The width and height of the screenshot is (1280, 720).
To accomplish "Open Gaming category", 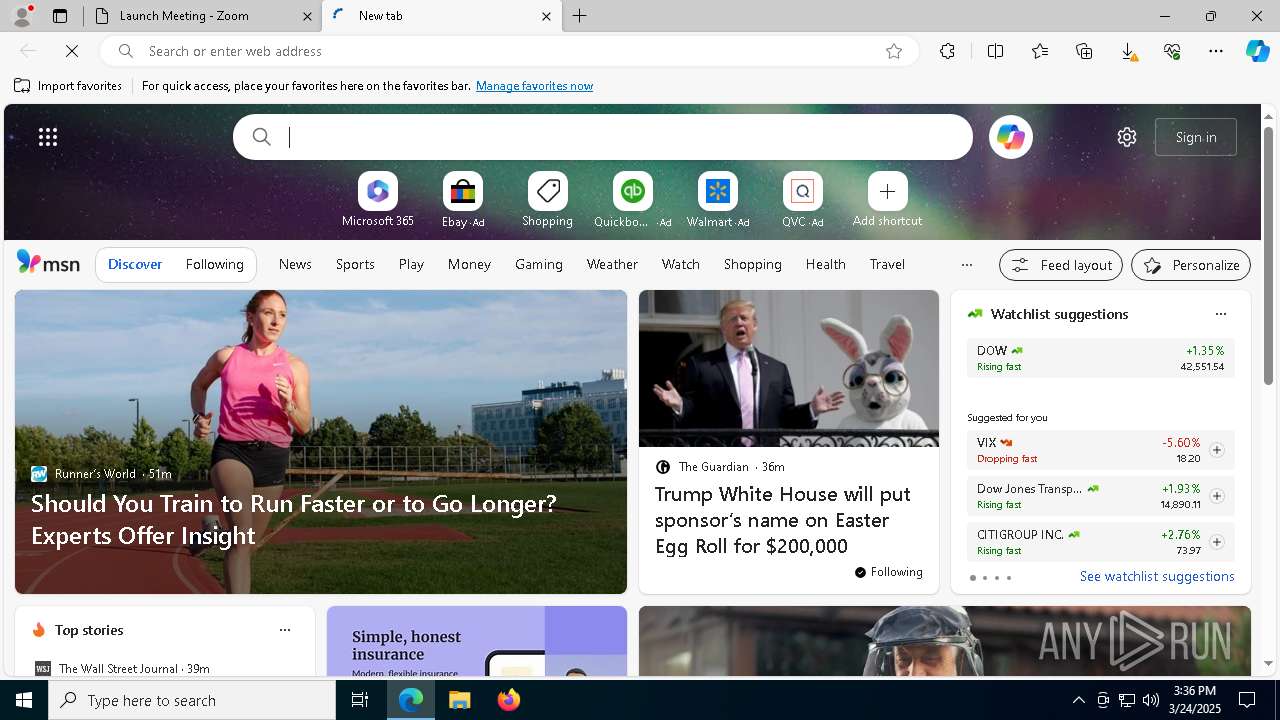I will click(539, 264).
